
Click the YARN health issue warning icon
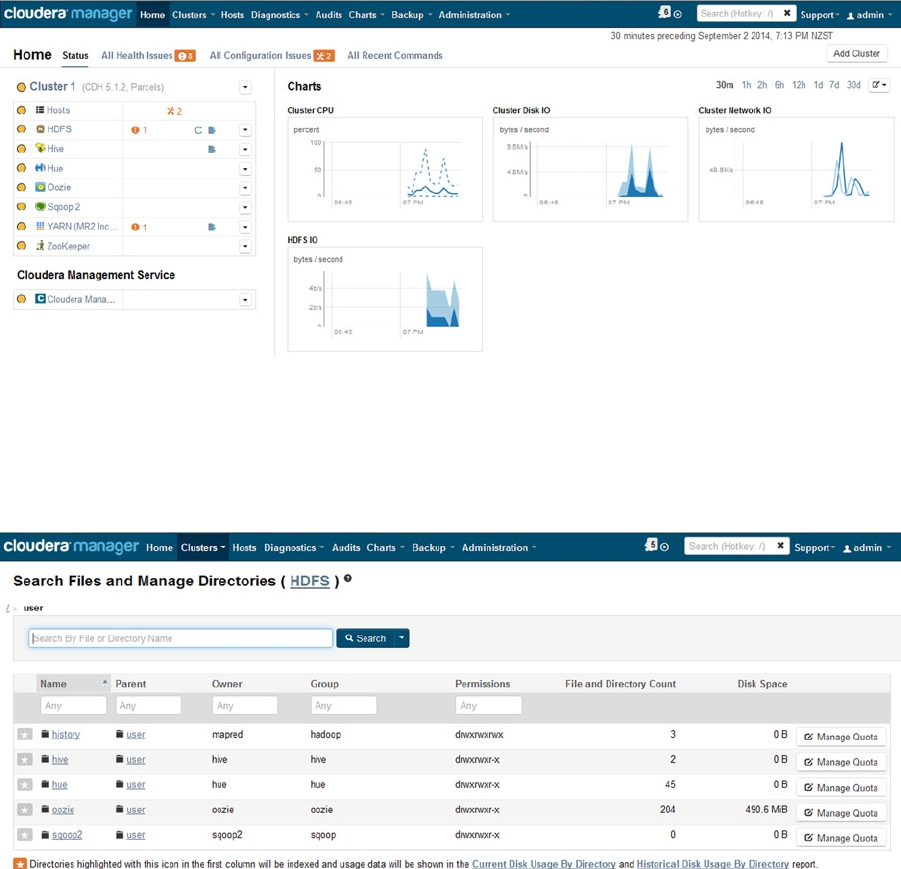135,227
